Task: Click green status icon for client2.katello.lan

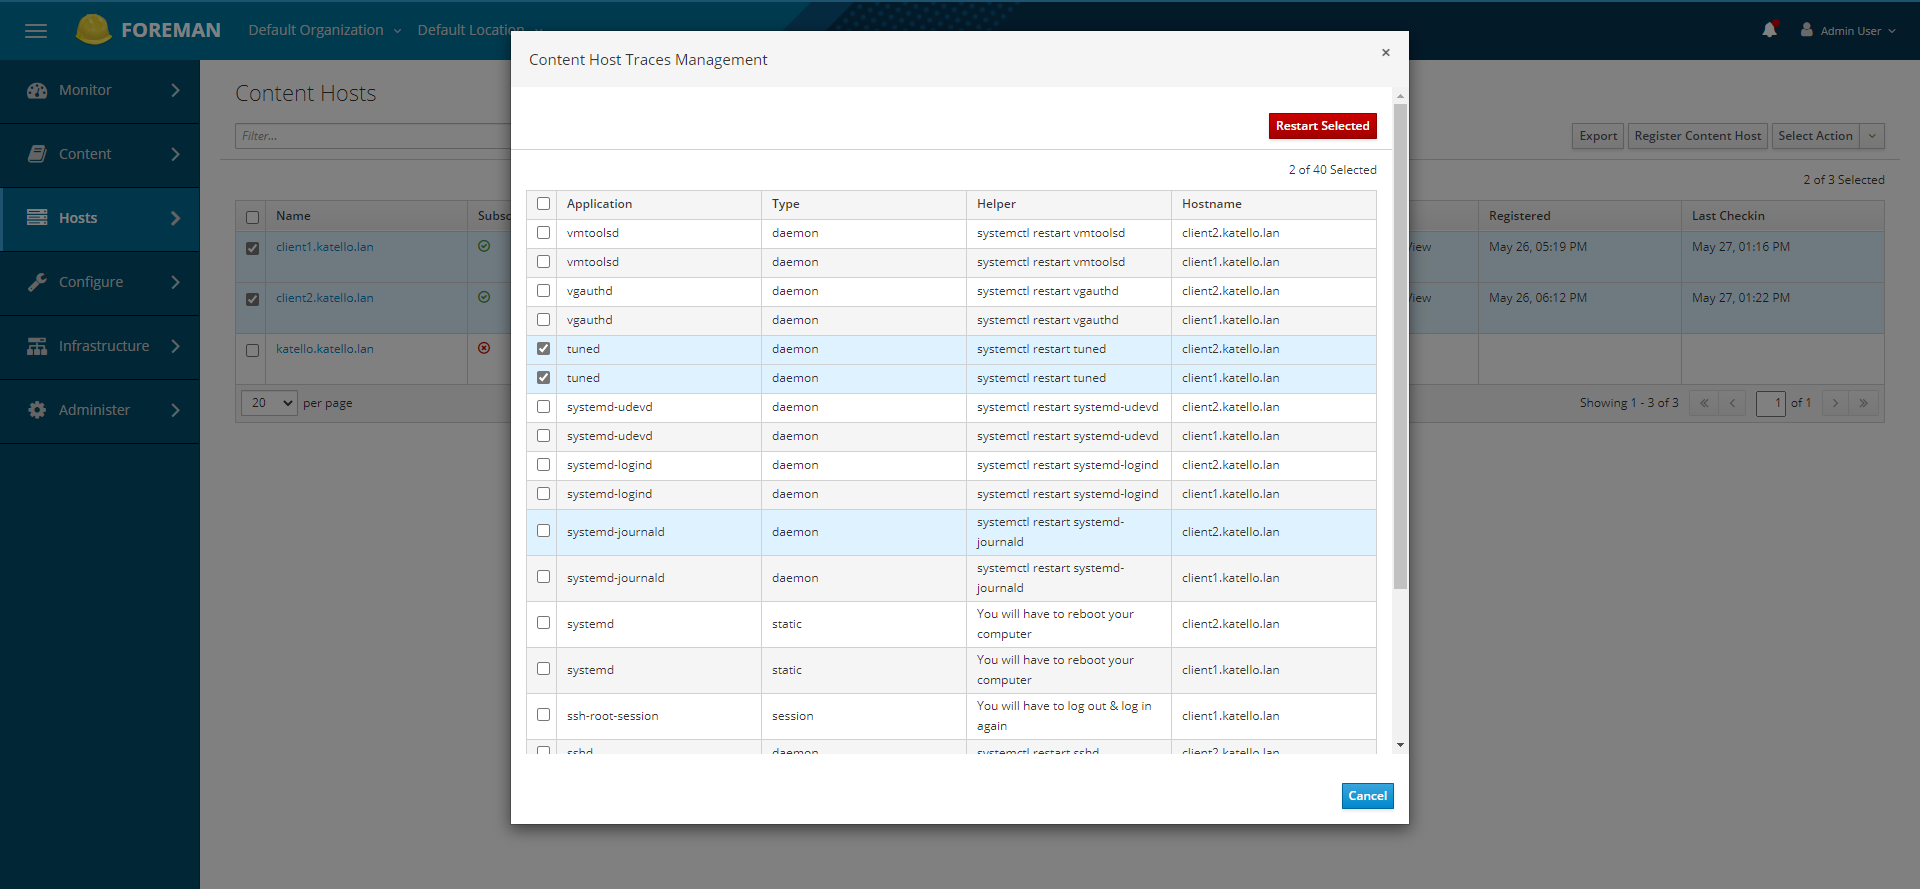Action: click(484, 297)
